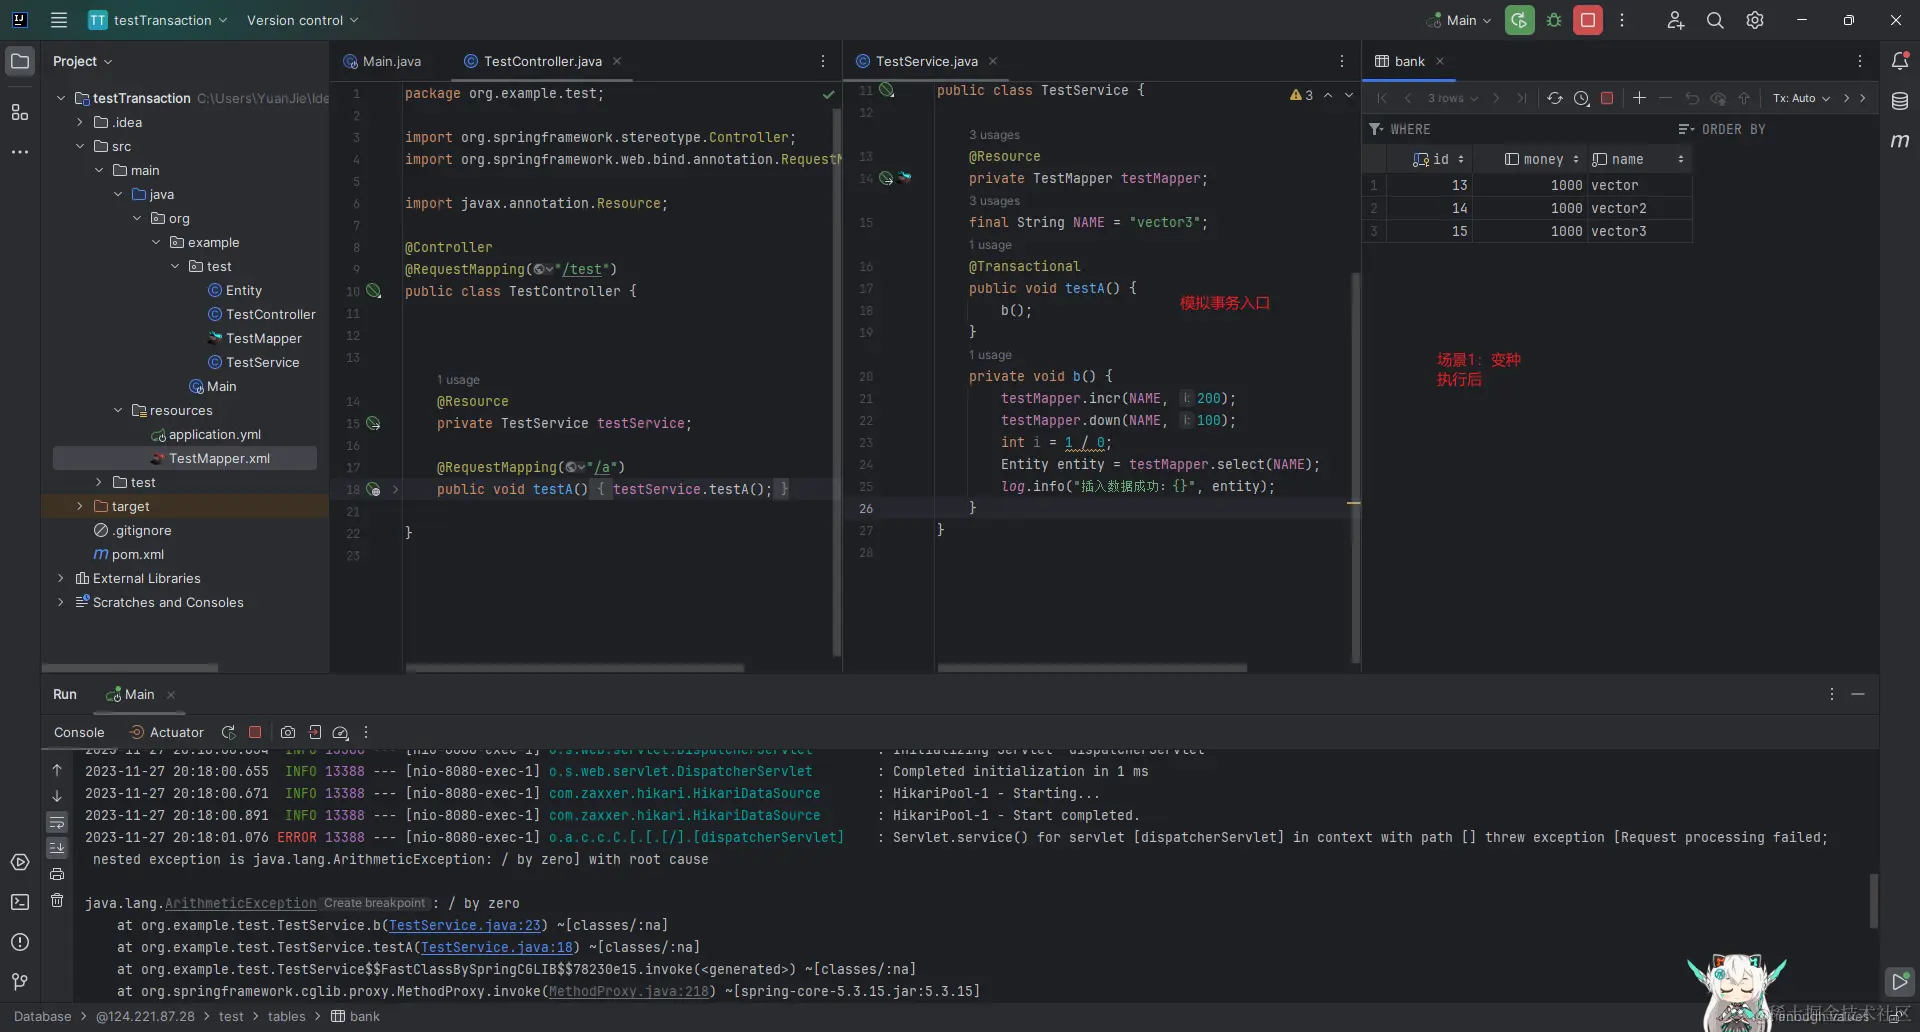Click the @124.221.87.28 breadcrumb
Screen dimensions: 1920x1032
tap(146, 1016)
